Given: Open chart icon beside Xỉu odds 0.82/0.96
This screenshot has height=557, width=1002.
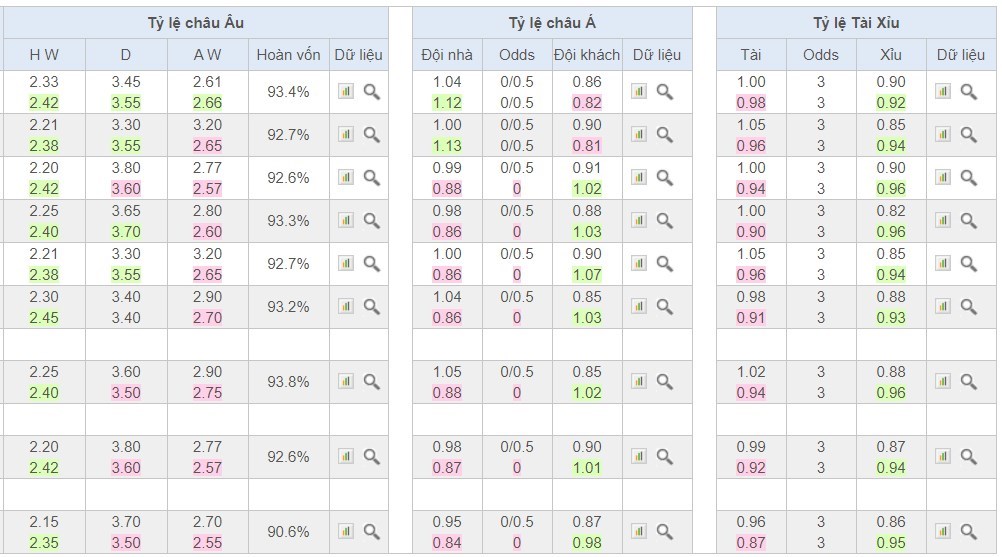Looking at the screenshot, I should (943, 221).
